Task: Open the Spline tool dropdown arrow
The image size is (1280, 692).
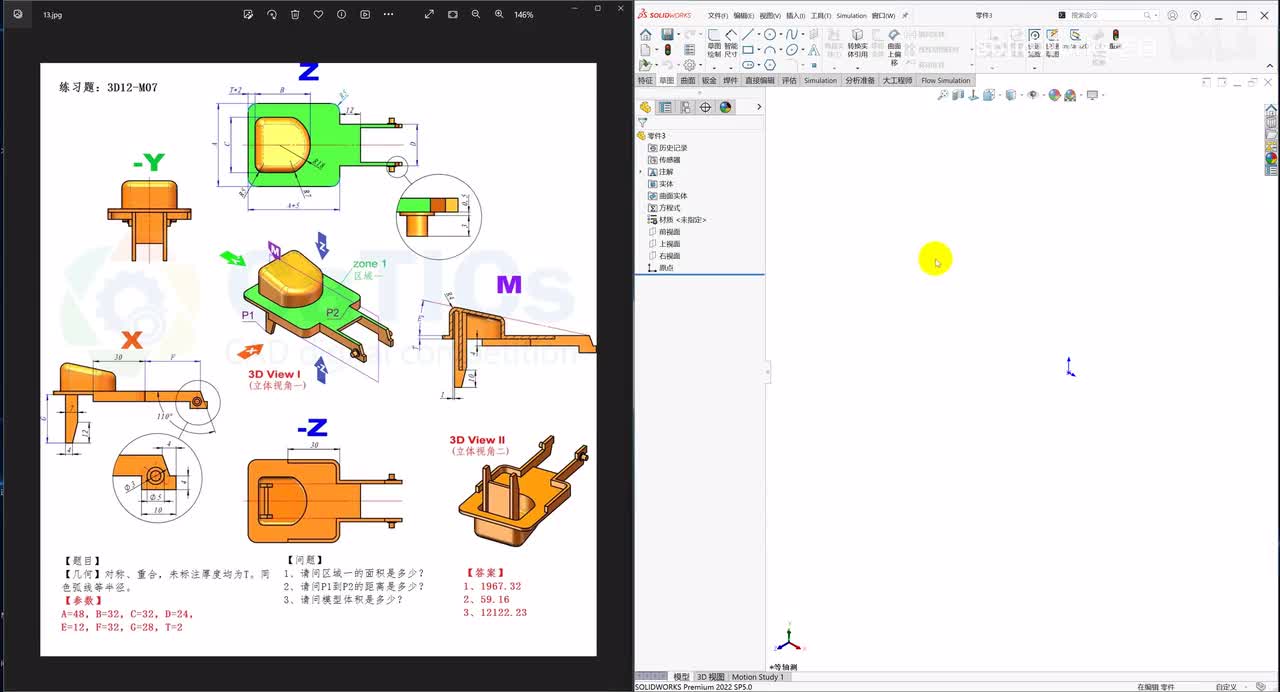Action: pyautogui.click(x=803, y=35)
